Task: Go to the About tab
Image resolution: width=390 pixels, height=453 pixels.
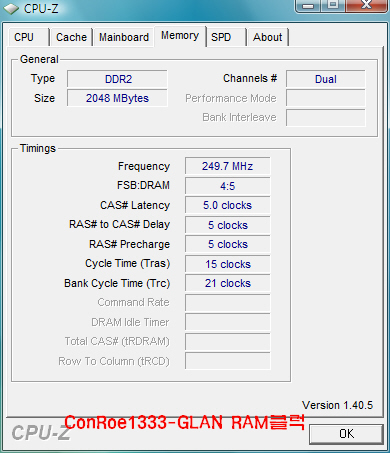Action: point(268,37)
